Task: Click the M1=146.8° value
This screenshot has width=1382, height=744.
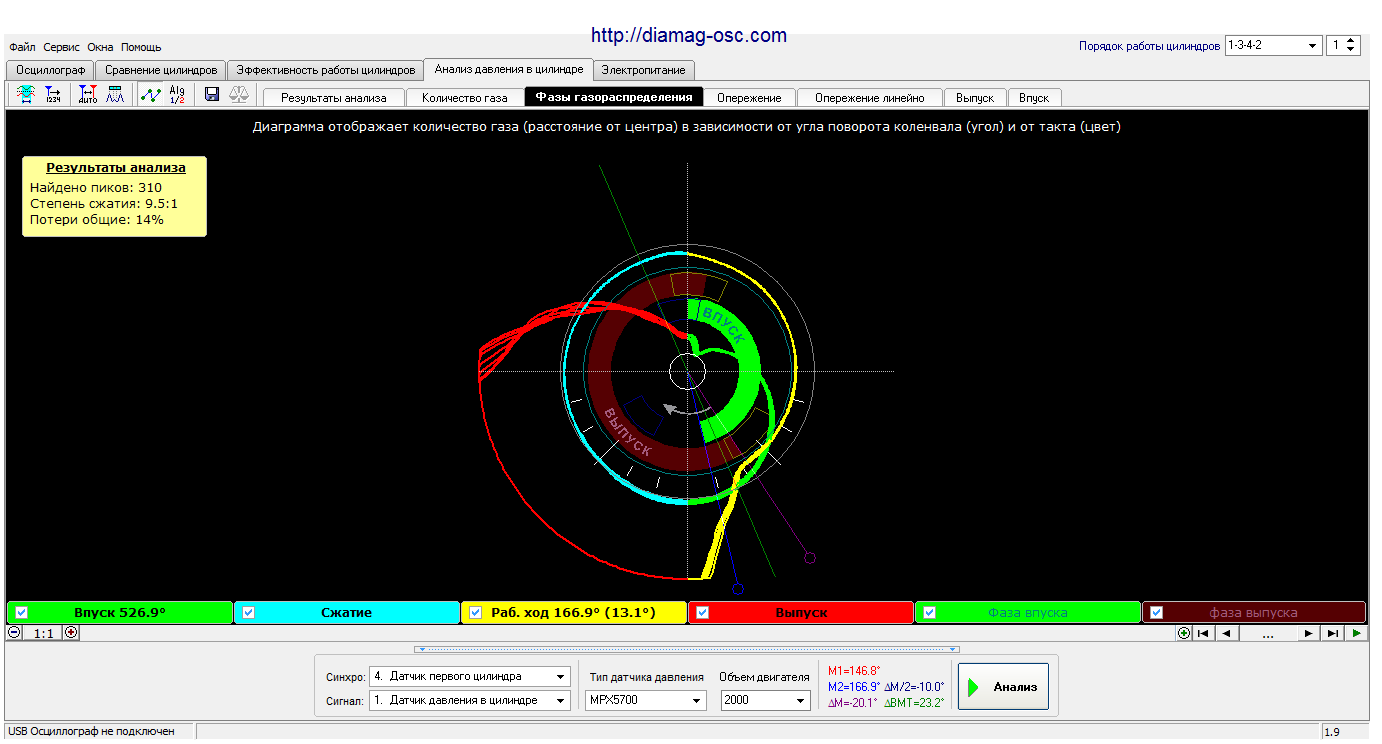Action: (854, 671)
